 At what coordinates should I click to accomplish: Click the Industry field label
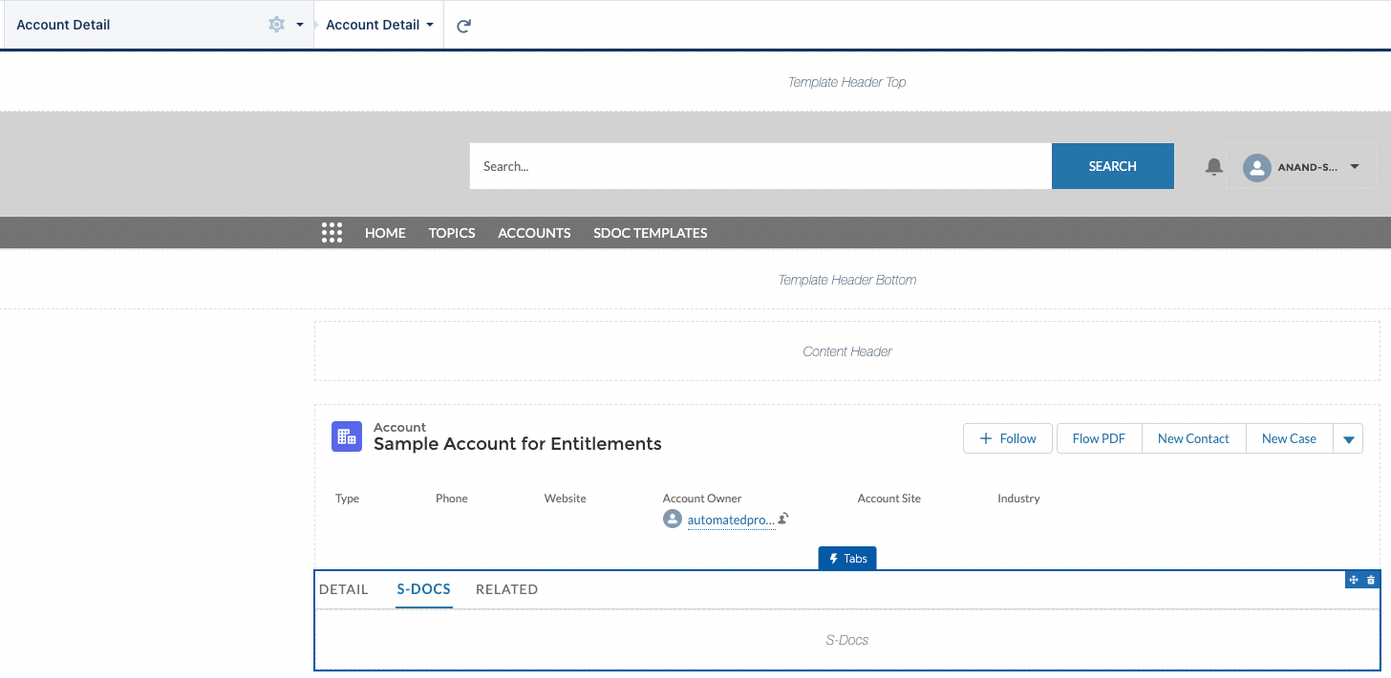tap(1019, 498)
